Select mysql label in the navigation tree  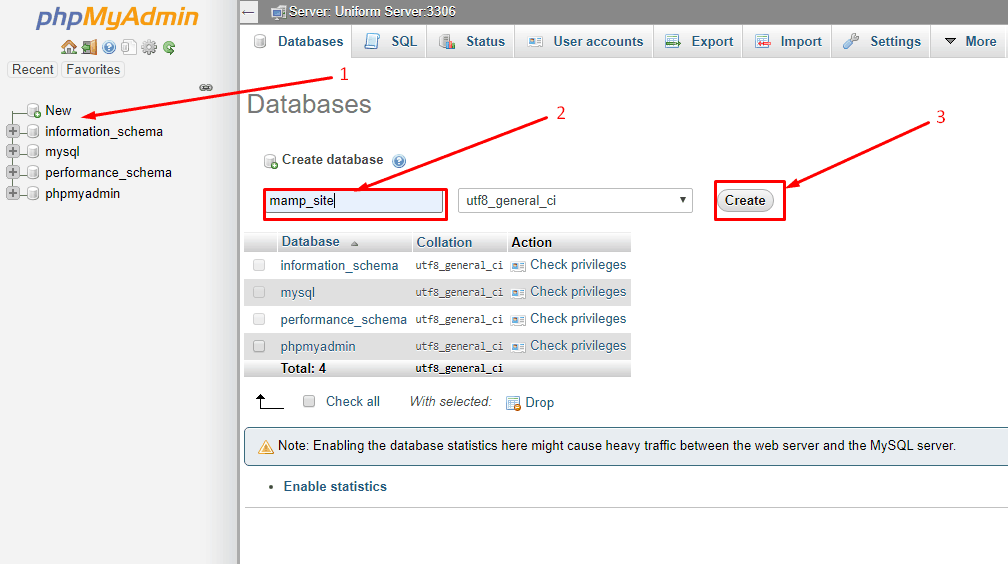tap(62, 152)
